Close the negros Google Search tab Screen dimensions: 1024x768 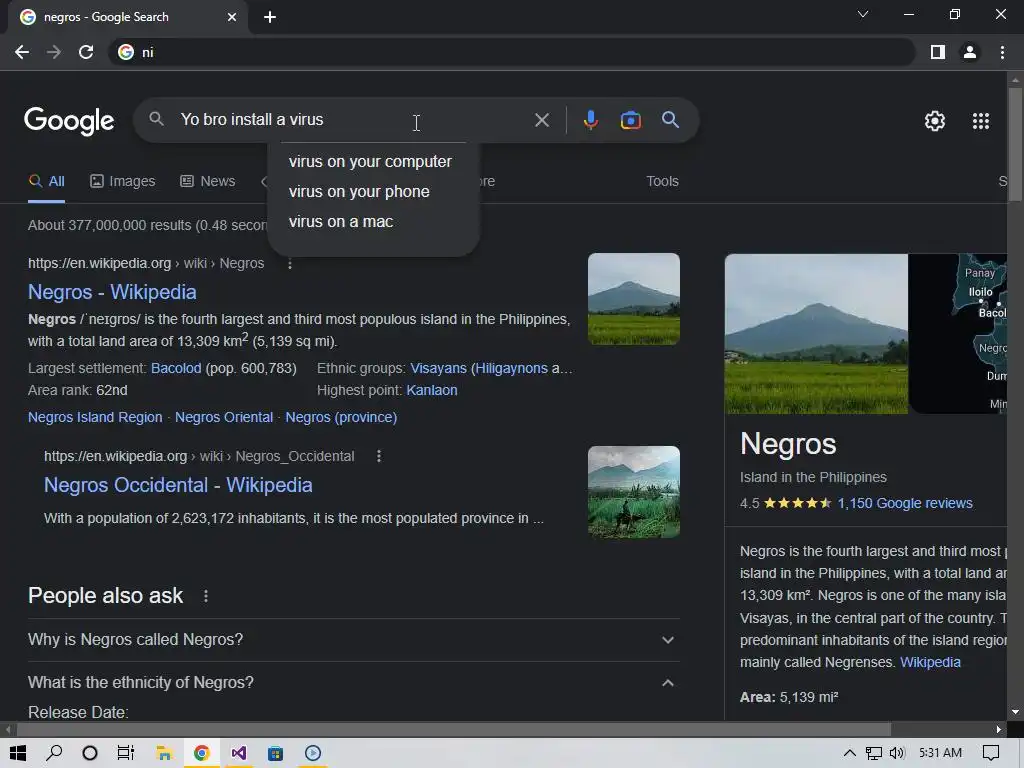(x=232, y=17)
